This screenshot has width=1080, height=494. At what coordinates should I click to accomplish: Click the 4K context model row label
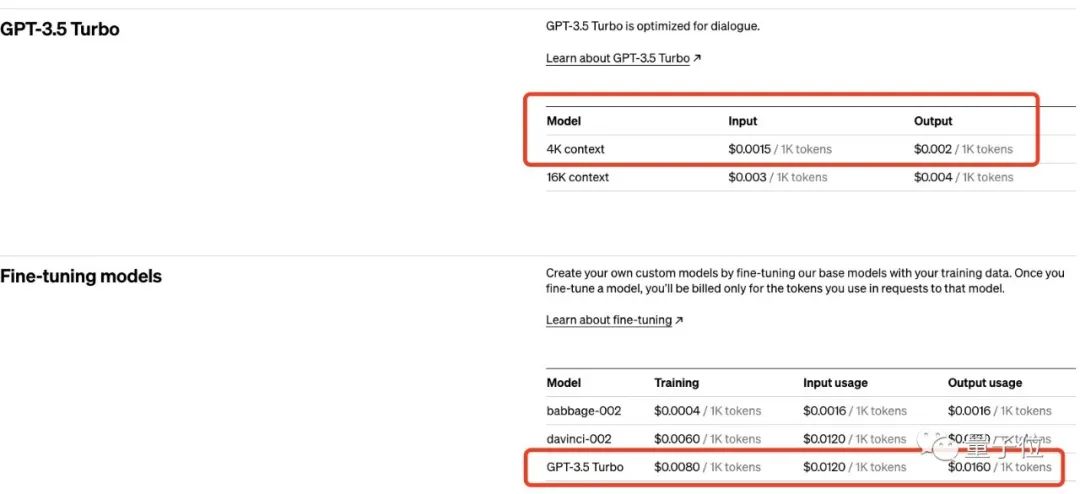pyautogui.click(x=576, y=149)
